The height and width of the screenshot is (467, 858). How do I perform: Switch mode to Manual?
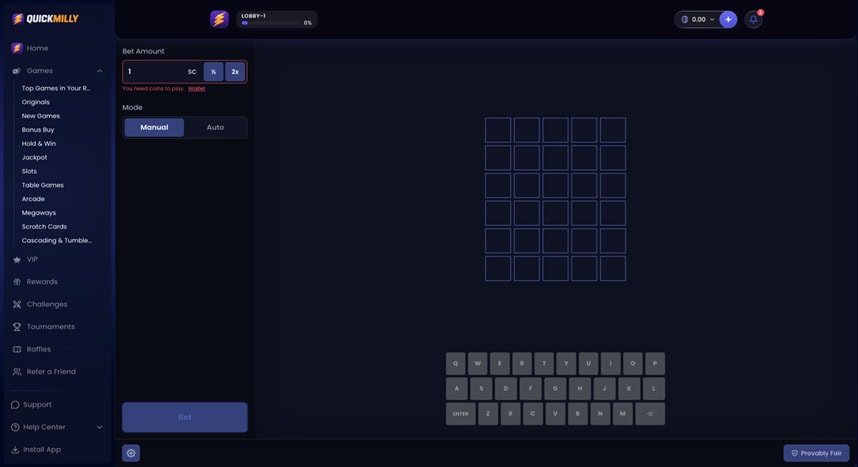click(x=154, y=127)
